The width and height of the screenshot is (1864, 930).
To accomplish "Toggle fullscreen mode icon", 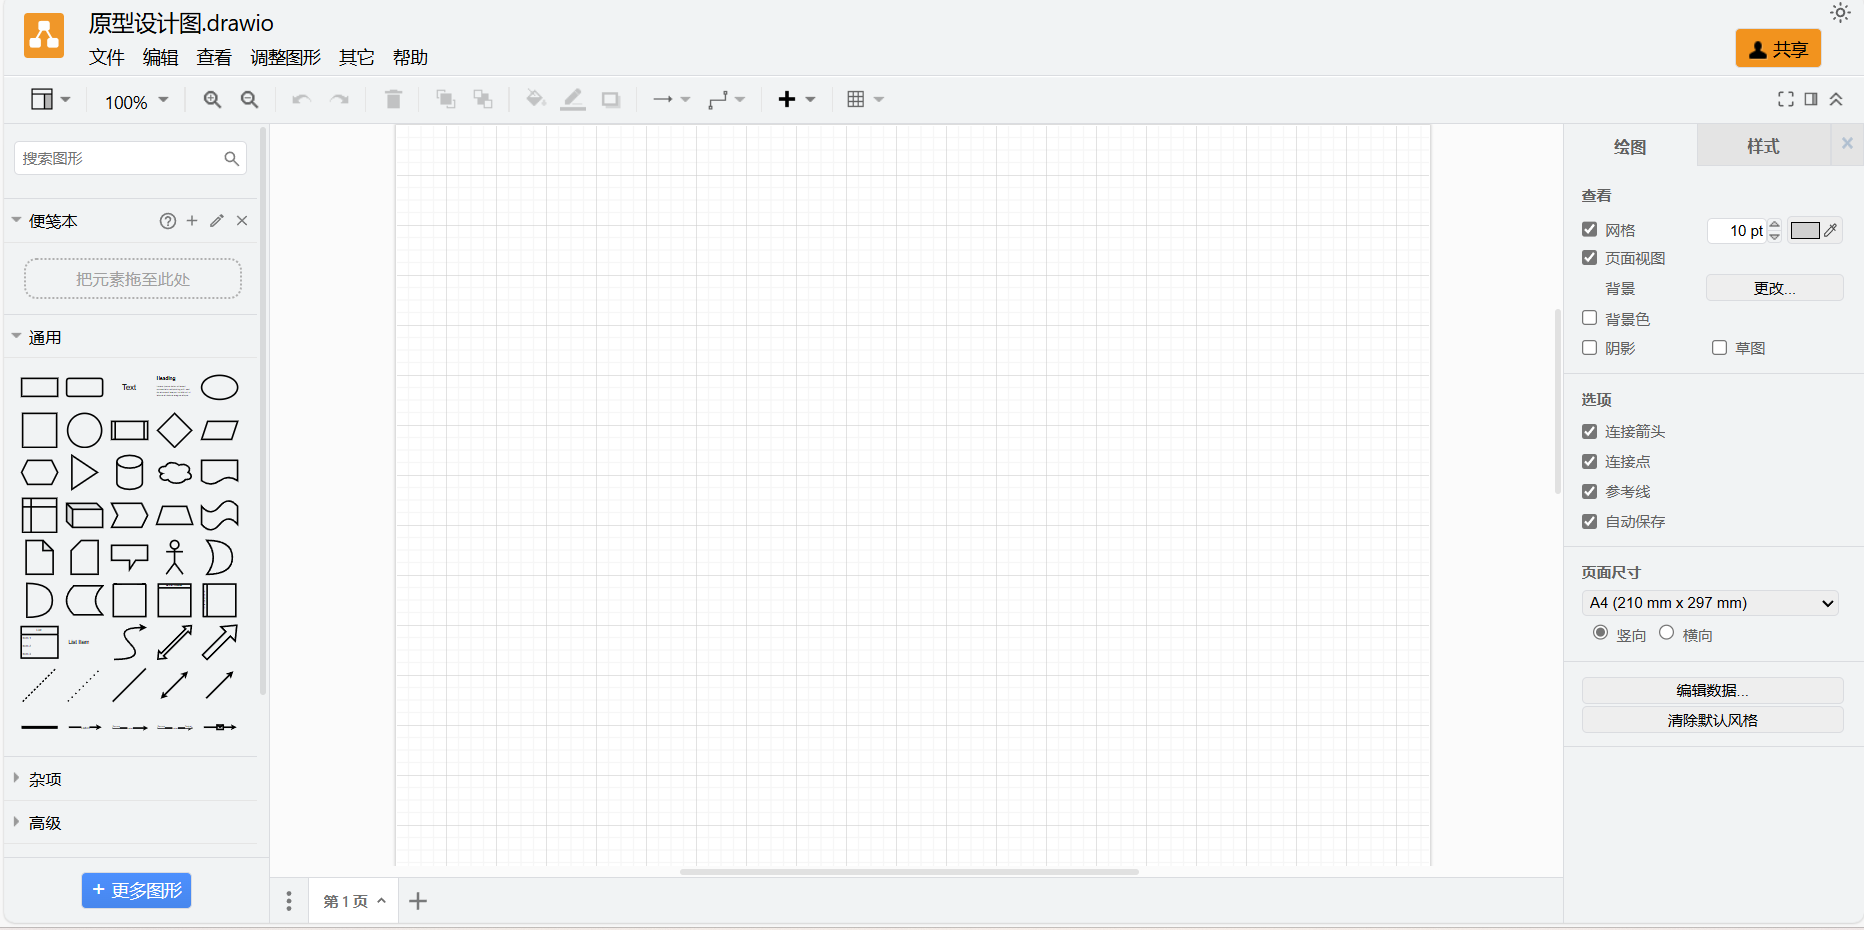I will pos(1786,99).
